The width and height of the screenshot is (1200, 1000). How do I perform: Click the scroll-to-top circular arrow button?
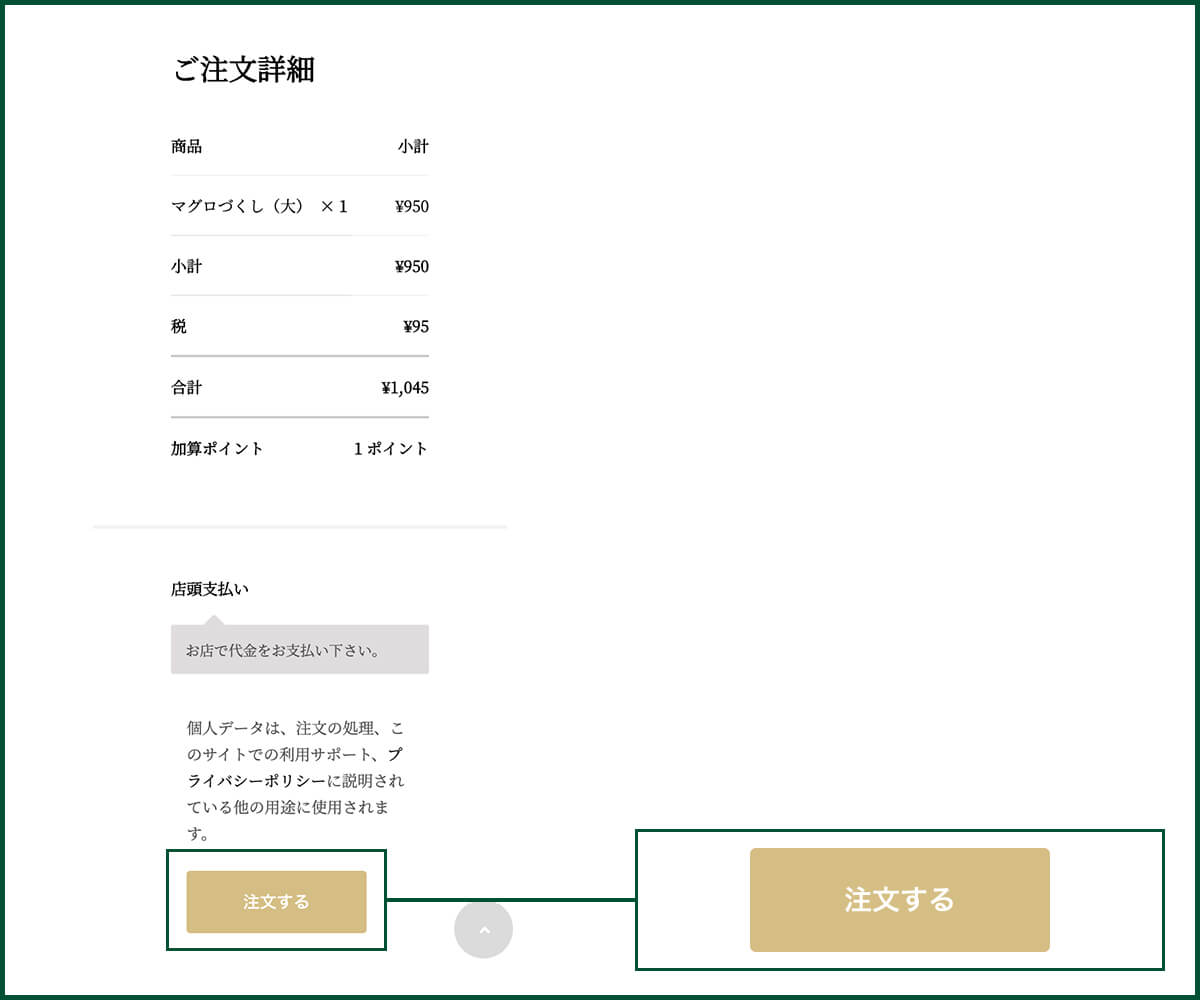(x=483, y=930)
